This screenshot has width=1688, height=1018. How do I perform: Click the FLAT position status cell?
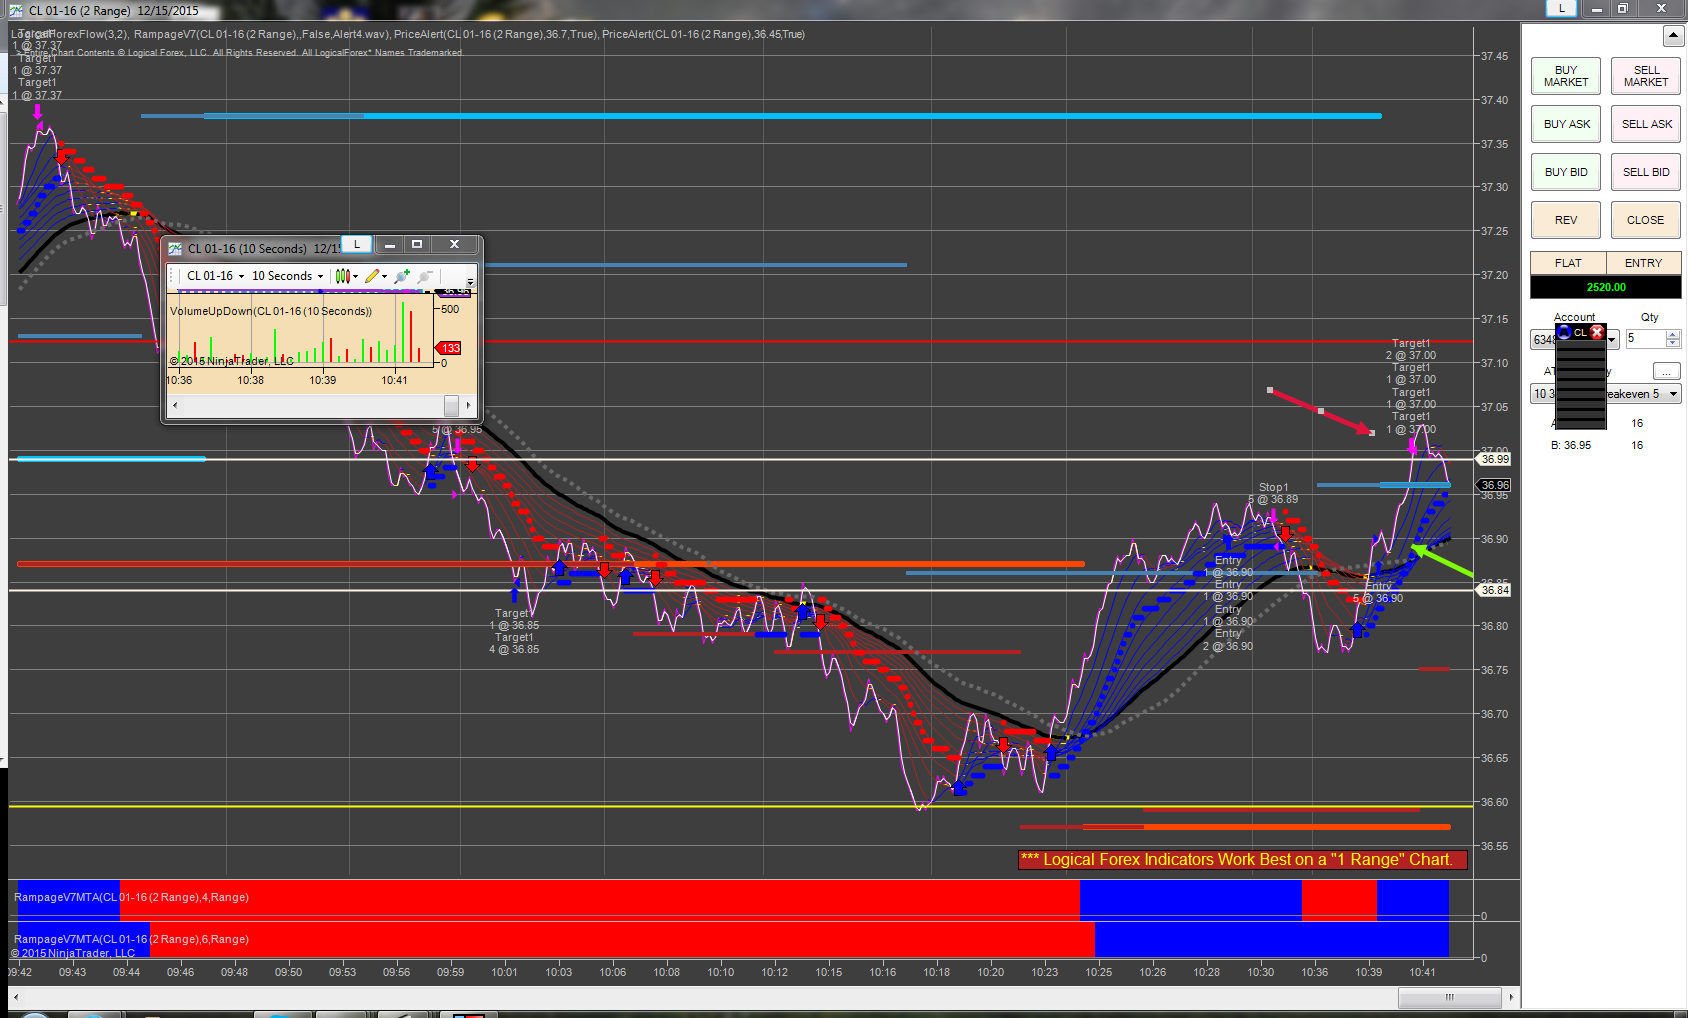pos(1568,263)
